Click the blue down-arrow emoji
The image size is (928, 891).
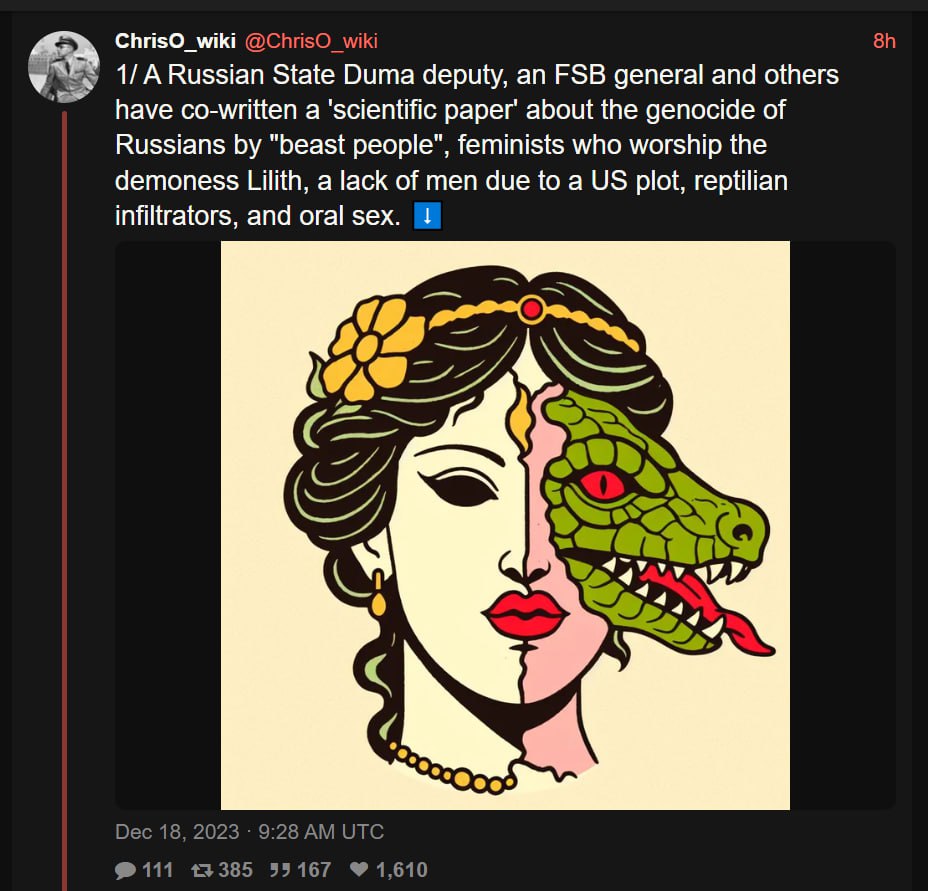pyautogui.click(x=427, y=216)
